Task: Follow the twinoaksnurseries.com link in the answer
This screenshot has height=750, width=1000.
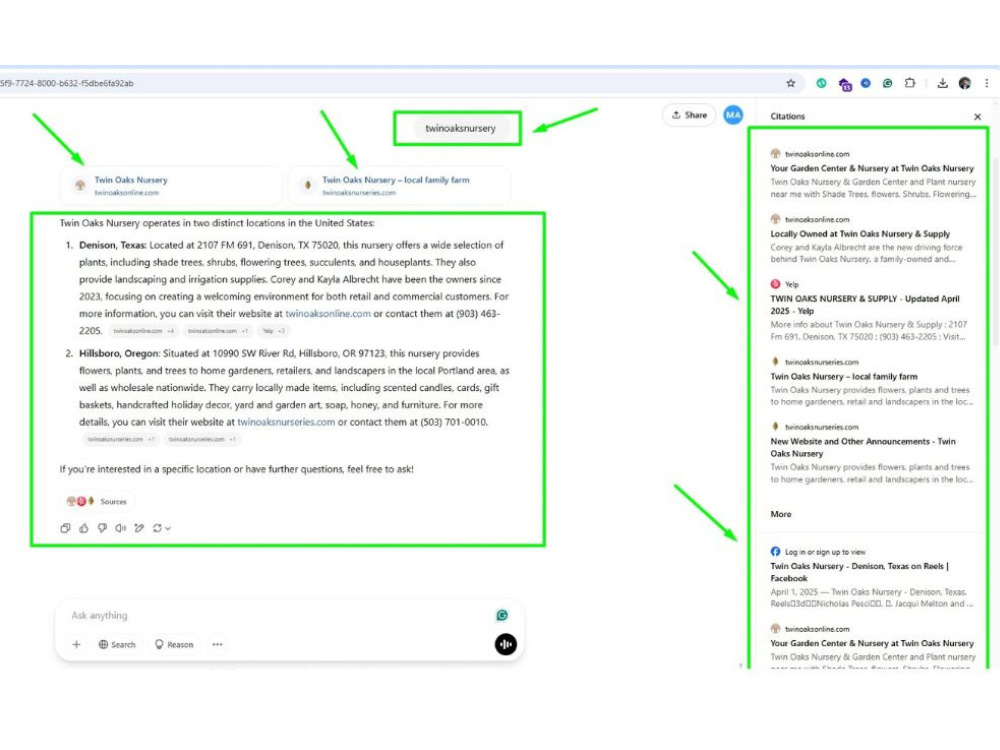Action: 286,422
